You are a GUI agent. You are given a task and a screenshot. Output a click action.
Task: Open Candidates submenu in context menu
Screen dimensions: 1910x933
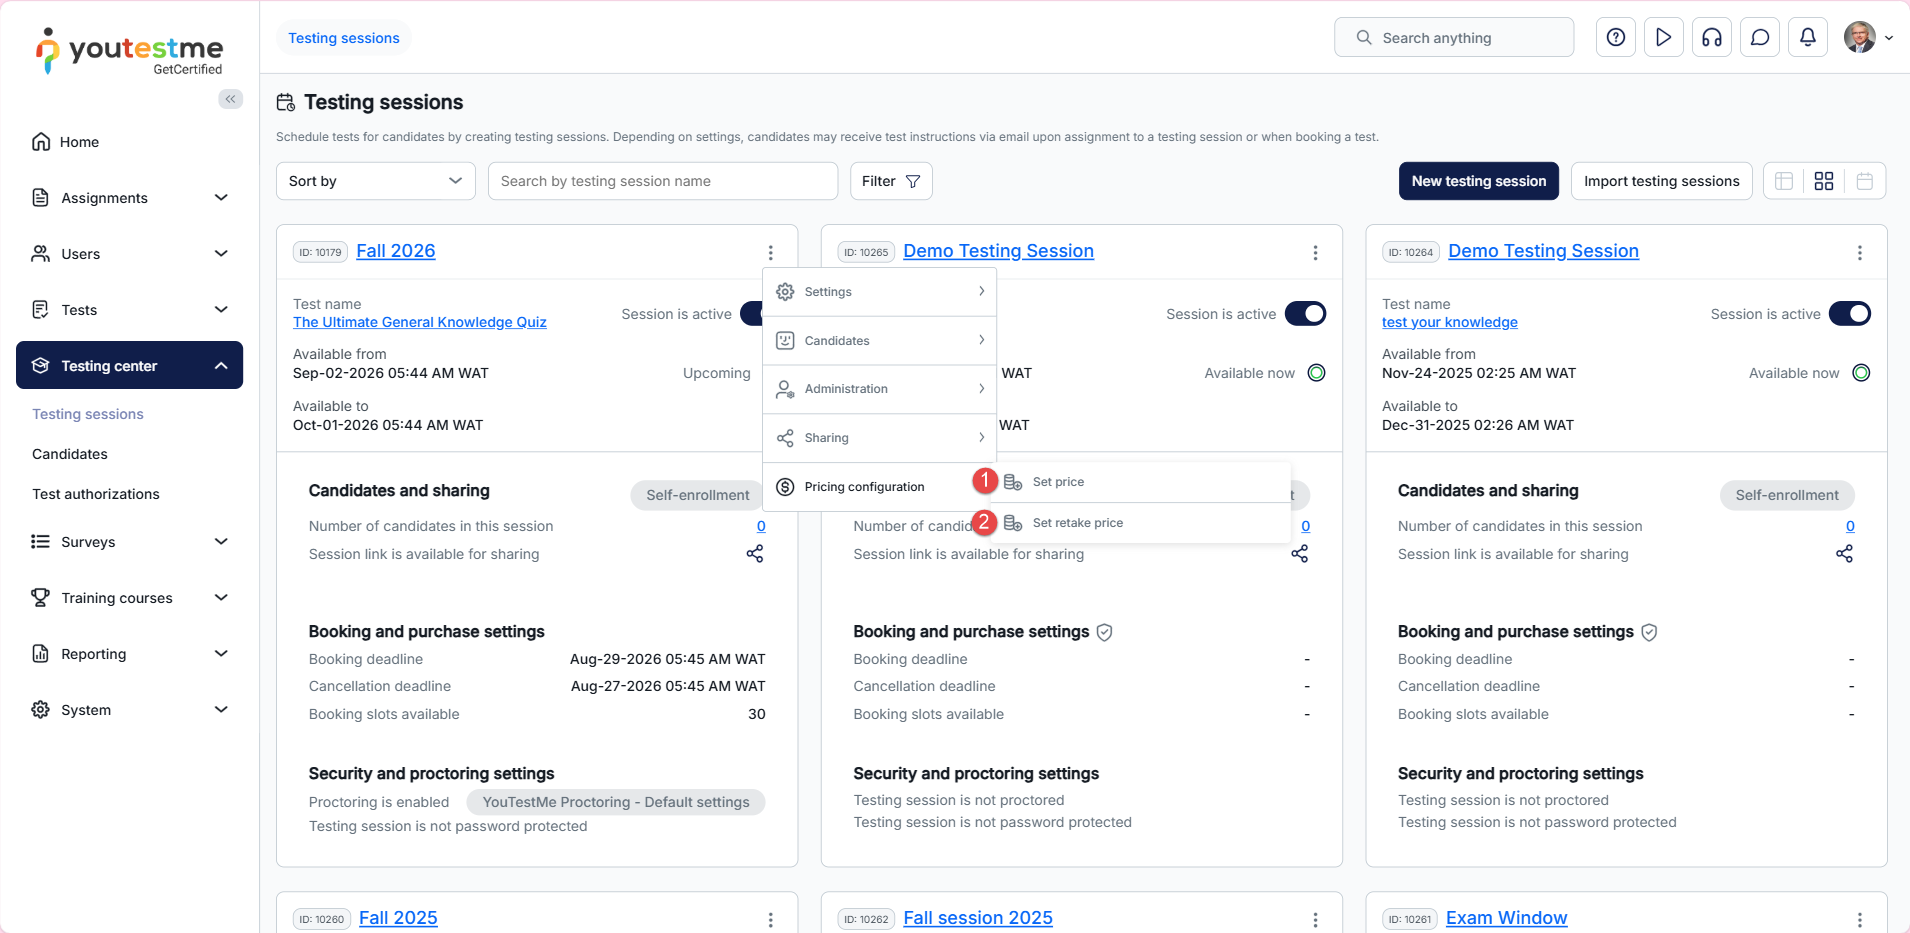click(x=879, y=341)
